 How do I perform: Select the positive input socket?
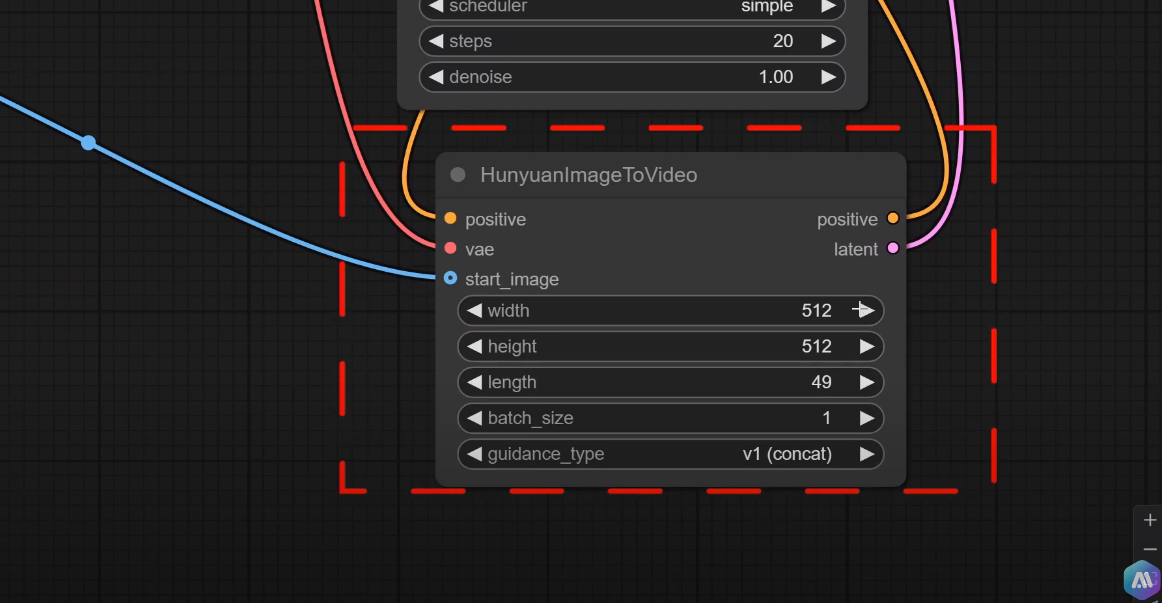click(x=450, y=219)
